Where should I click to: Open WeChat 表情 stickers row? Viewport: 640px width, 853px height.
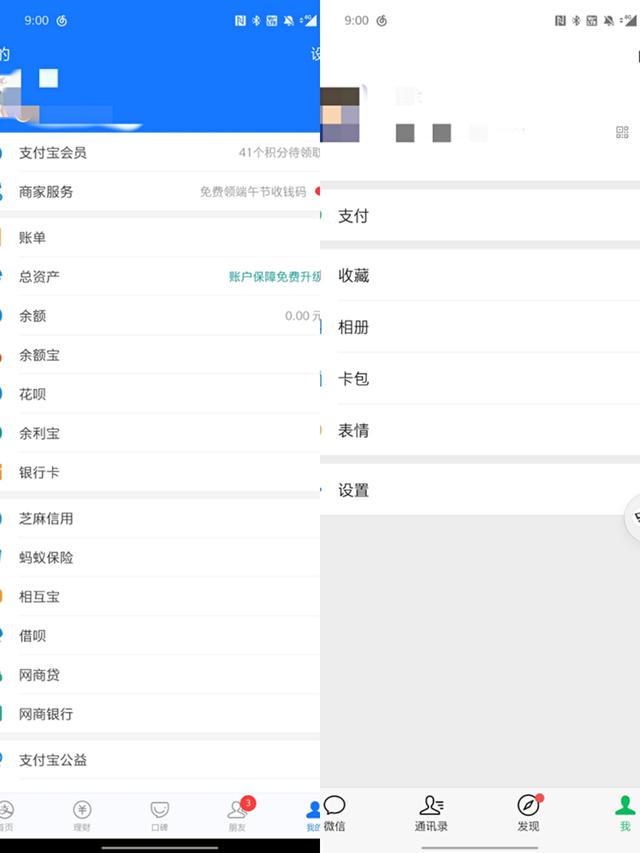click(480, 430)
